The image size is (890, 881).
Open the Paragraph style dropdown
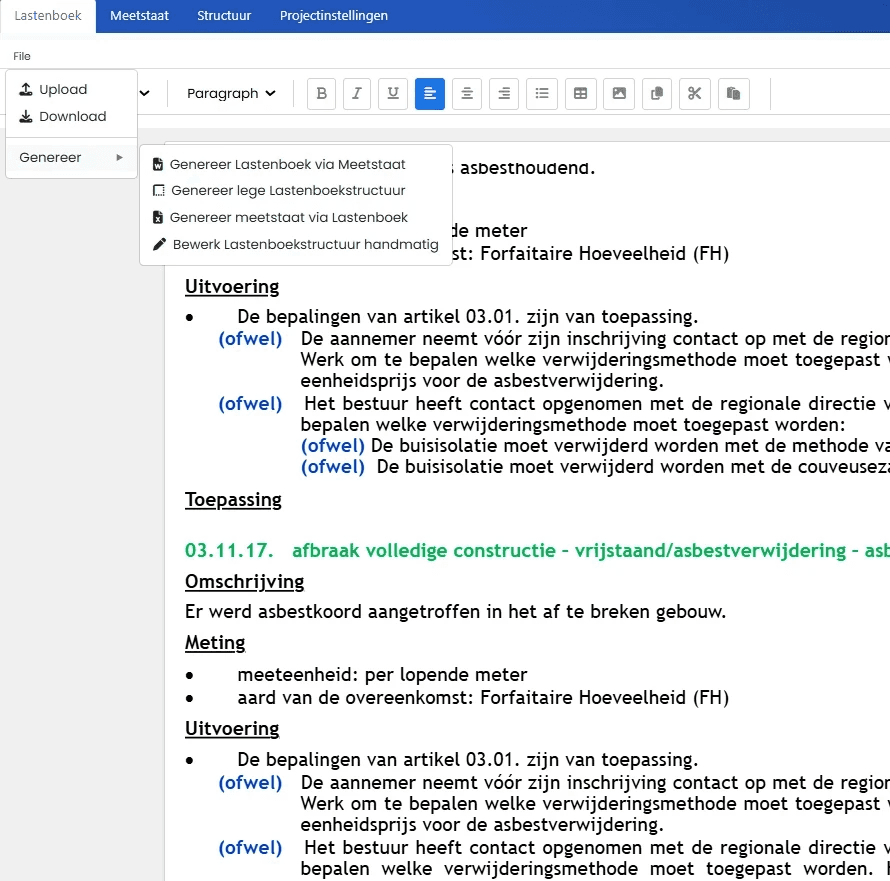(x=231, y=94)
